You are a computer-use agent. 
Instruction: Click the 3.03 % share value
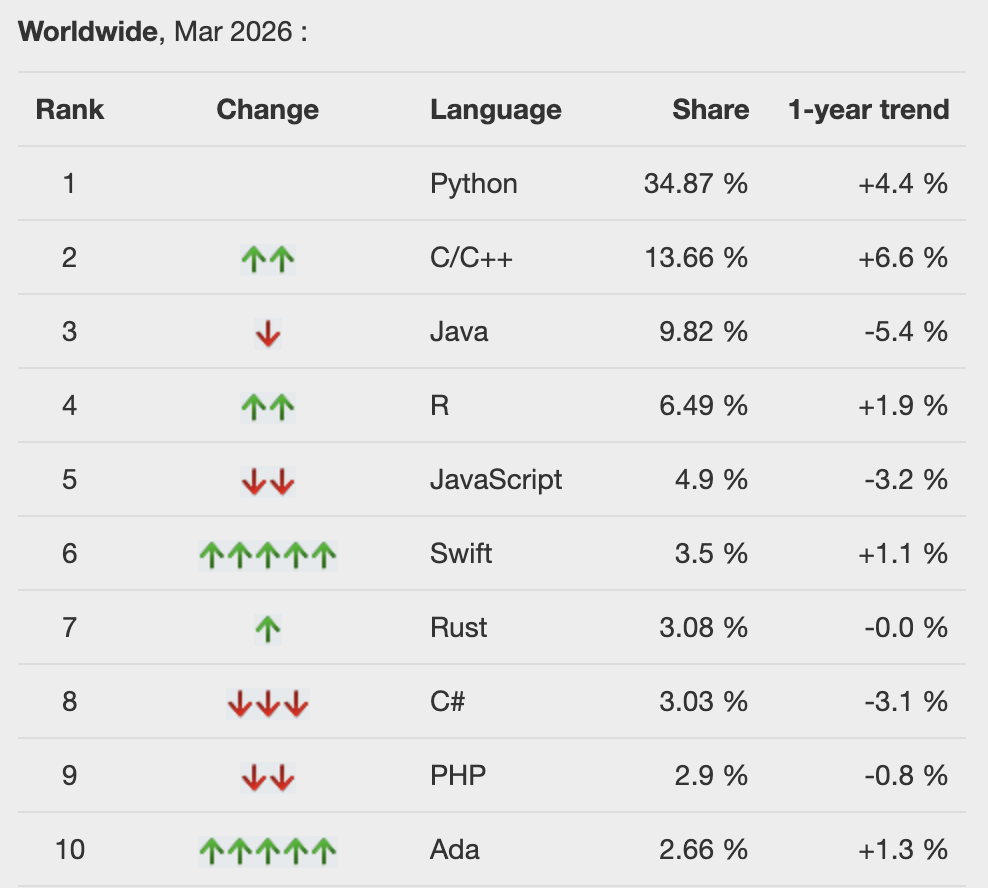pos(703,701)
